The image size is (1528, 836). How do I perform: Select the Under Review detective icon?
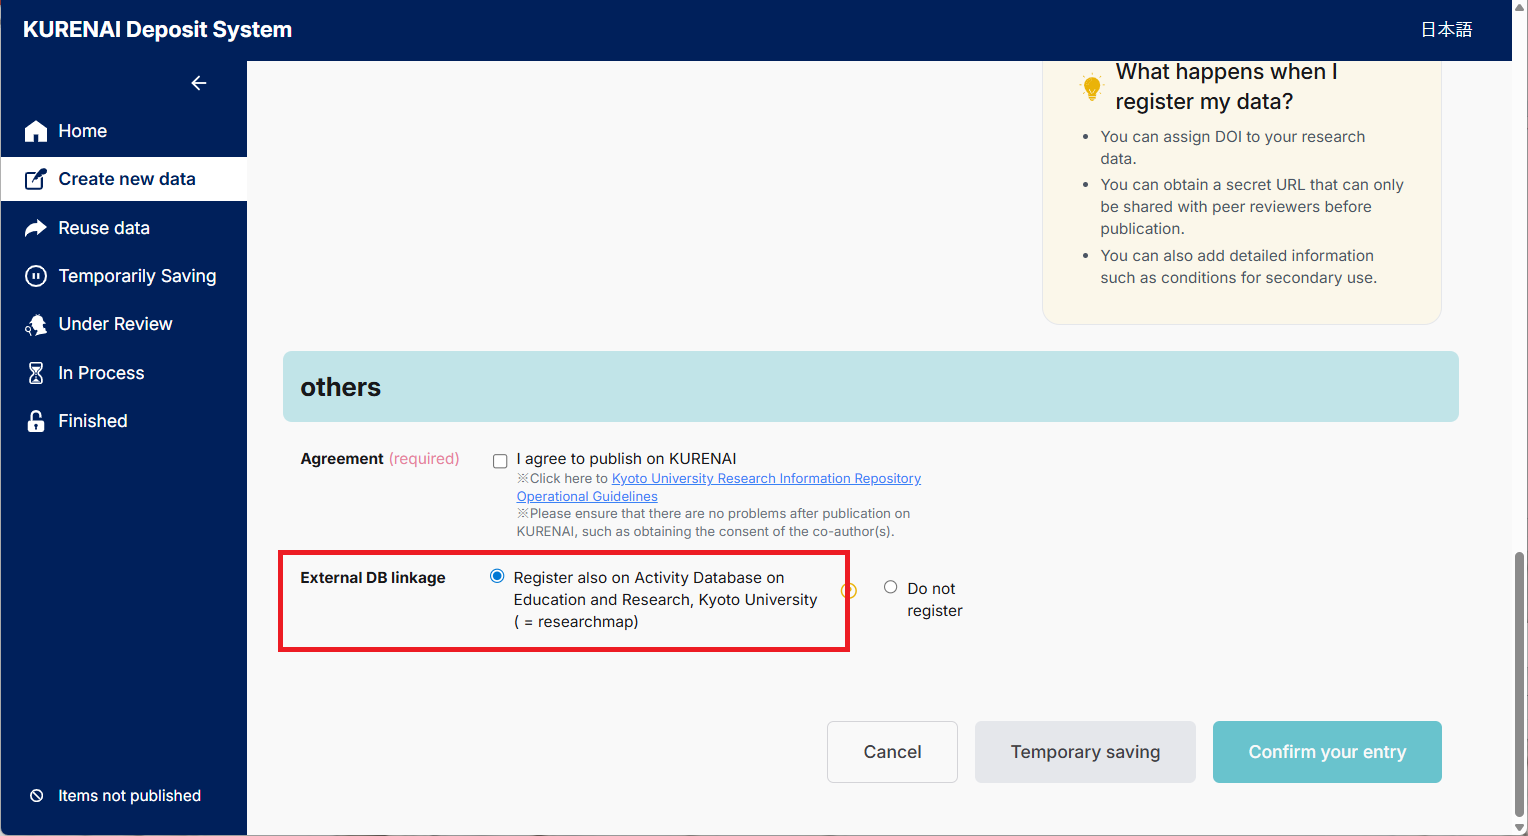[x=34, y=323]
